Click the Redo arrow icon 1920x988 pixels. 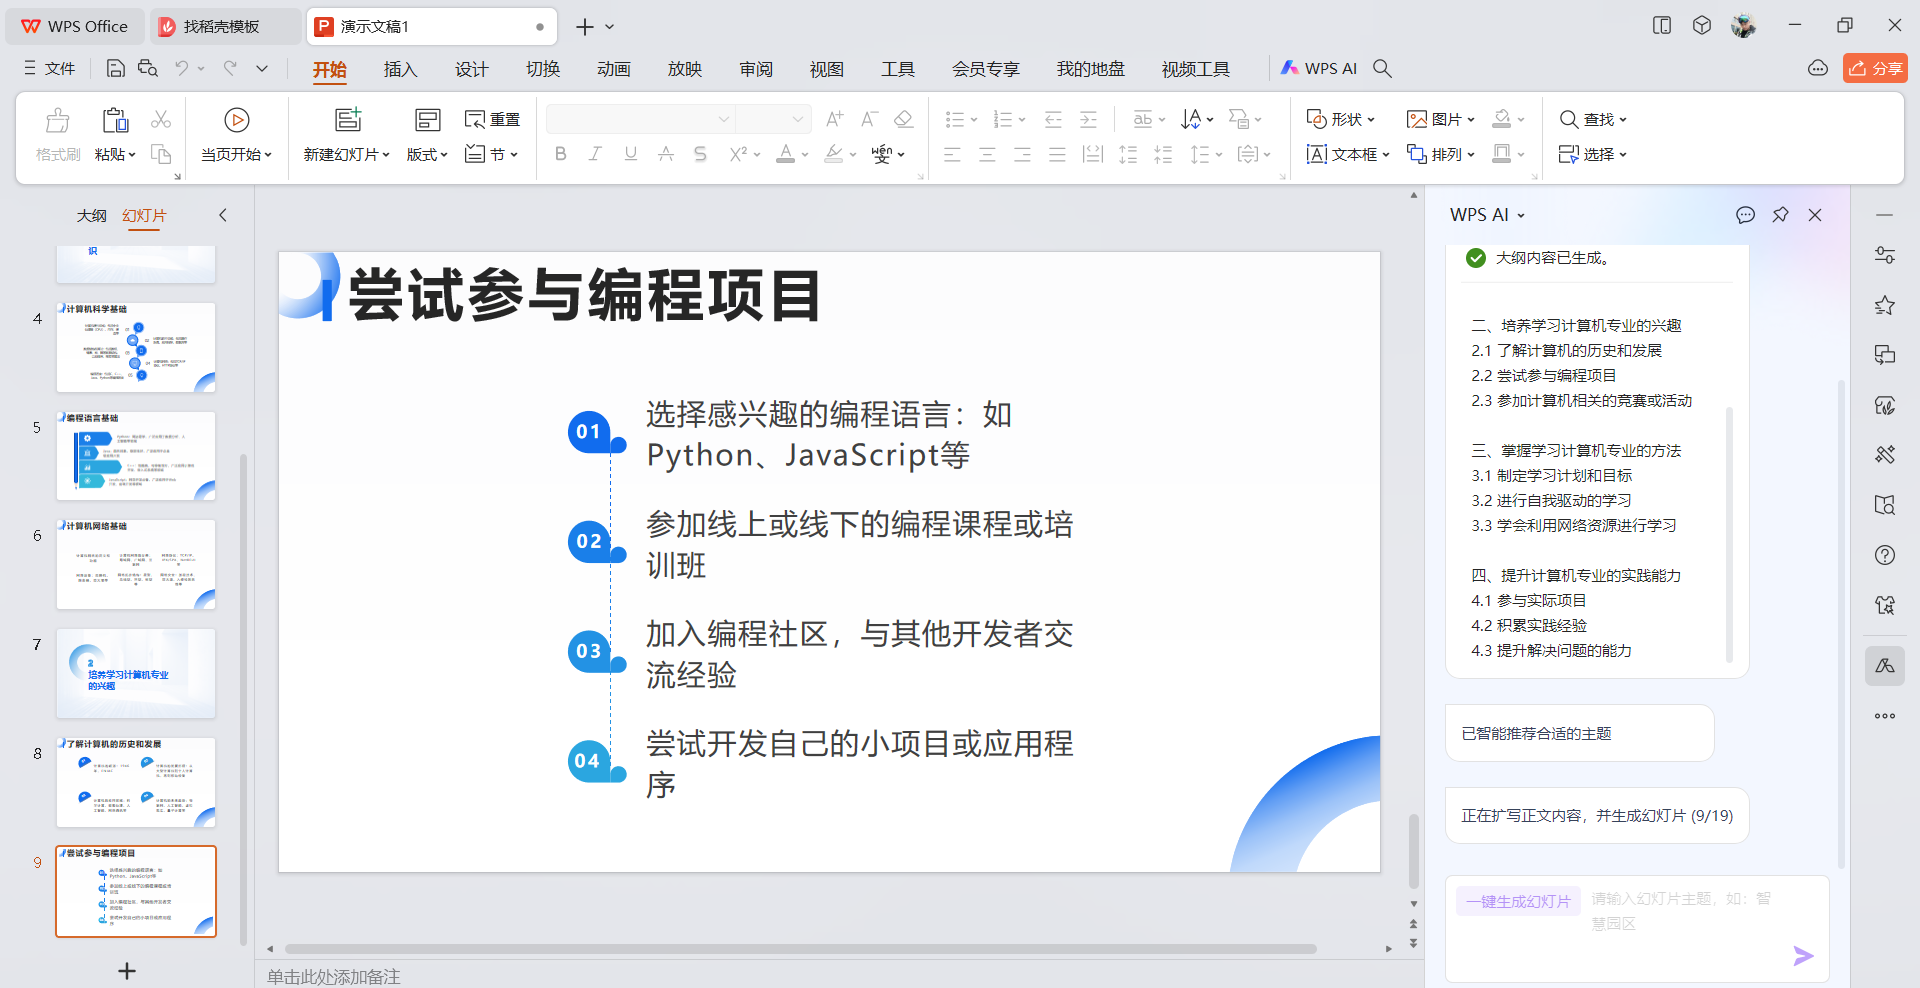point(230,68)
